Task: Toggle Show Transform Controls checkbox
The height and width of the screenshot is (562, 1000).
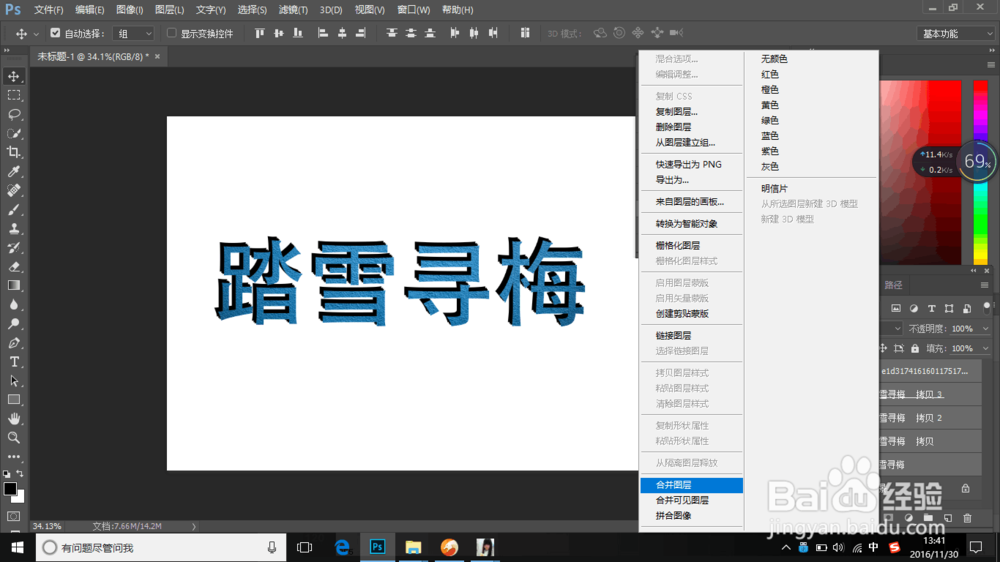Action: tap(172, 33)
